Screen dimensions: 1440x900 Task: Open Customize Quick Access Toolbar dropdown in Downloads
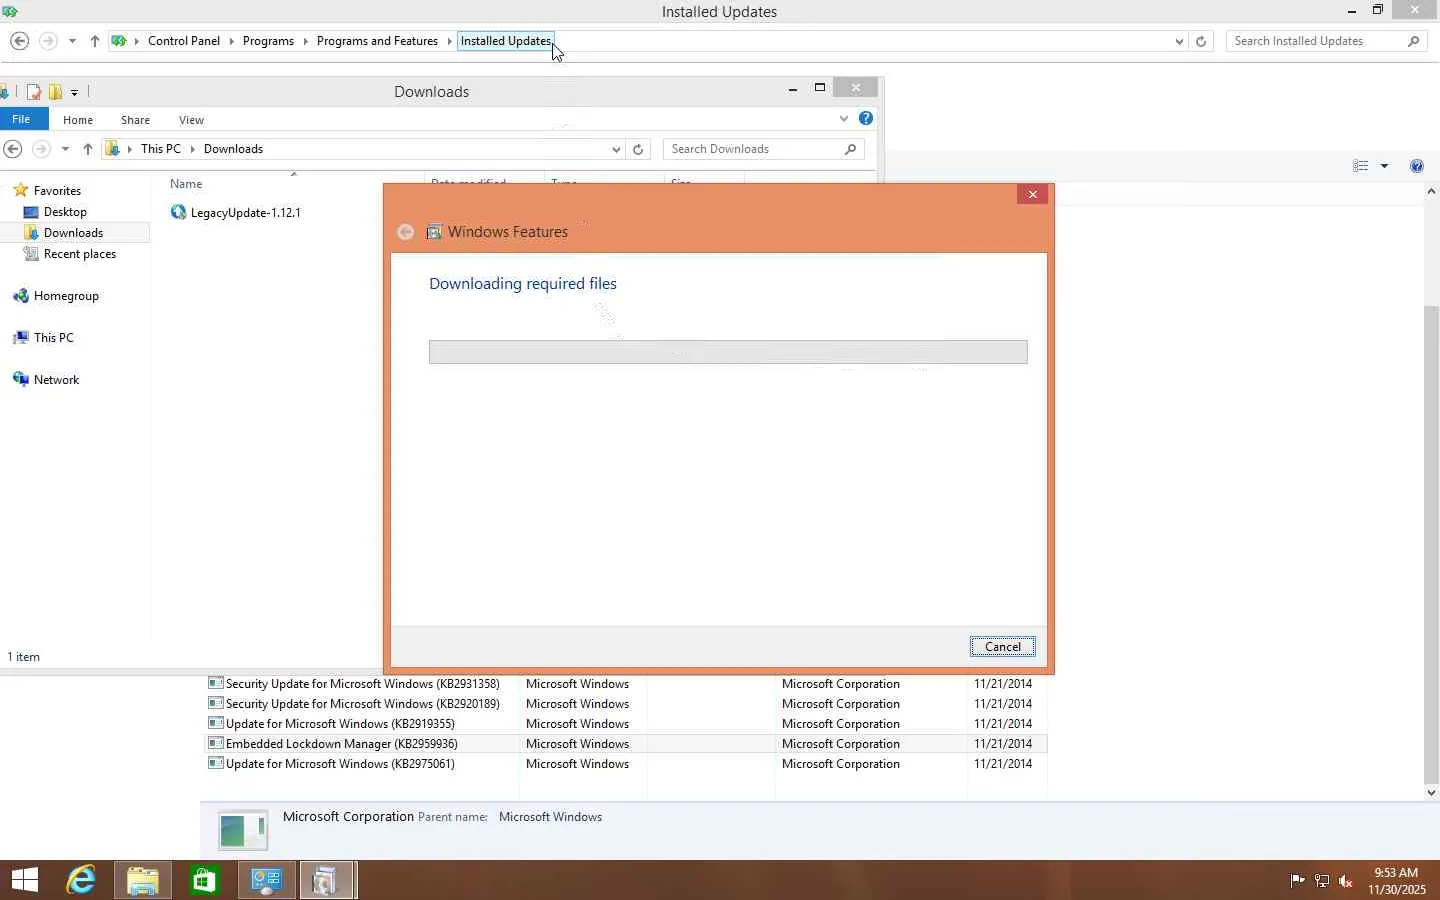(x=74, y=92)
